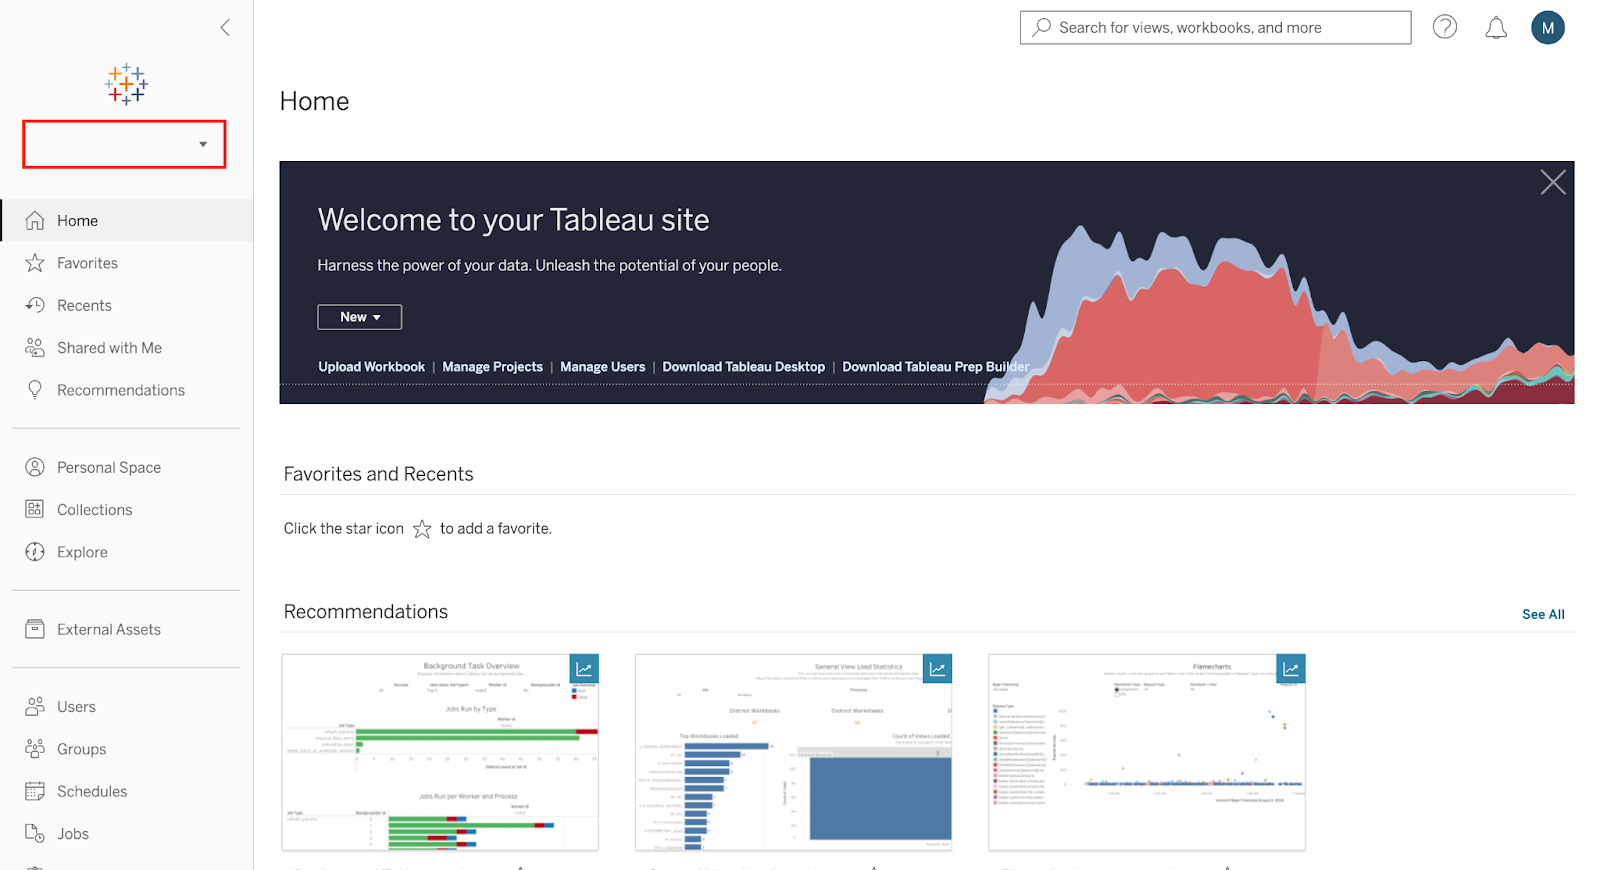This screenshot has width=1600, height=870.
Task: Click Download Tableau Prep Builder link
Action: pos(936,367)
